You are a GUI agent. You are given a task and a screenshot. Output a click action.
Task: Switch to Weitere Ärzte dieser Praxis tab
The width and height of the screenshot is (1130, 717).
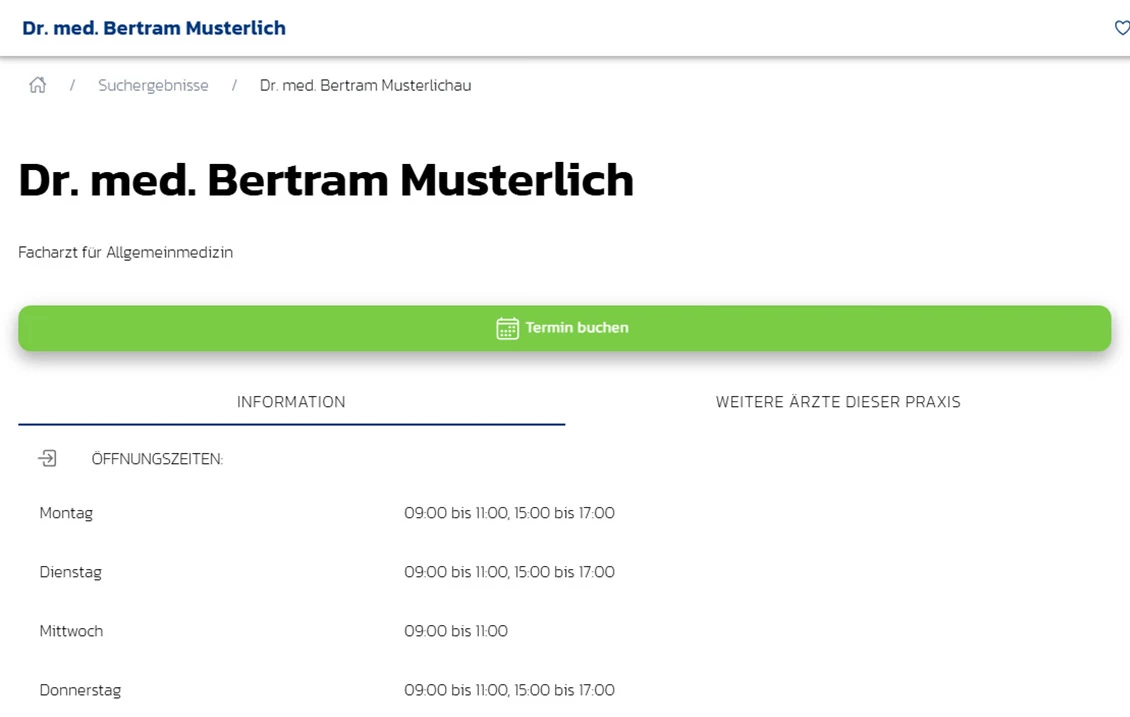pyautogui.click(x=838, y=402)
